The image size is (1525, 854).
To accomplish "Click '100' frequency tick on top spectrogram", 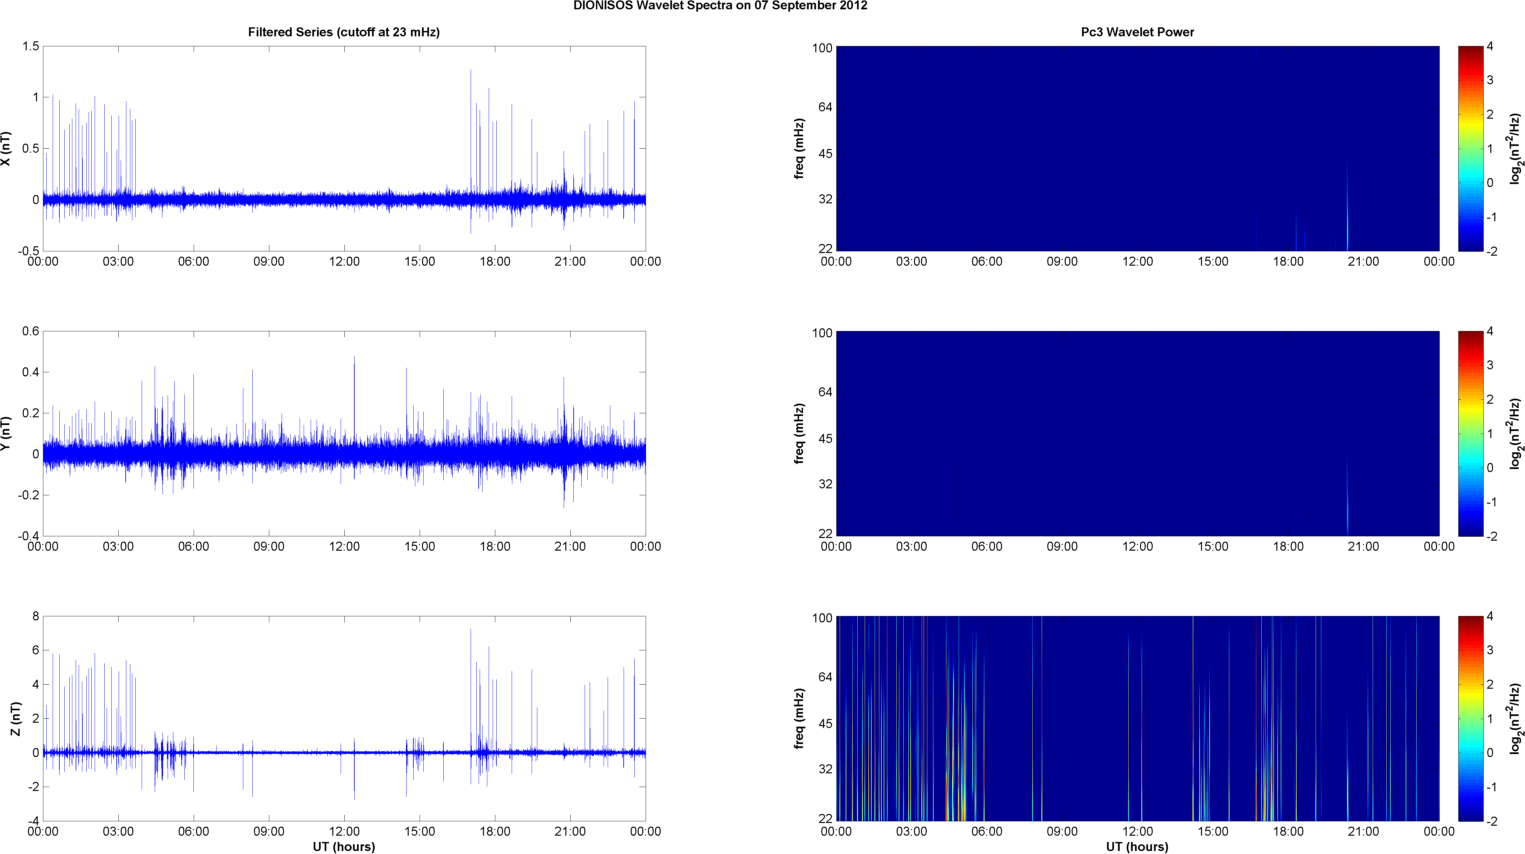I will coord(822,48).
